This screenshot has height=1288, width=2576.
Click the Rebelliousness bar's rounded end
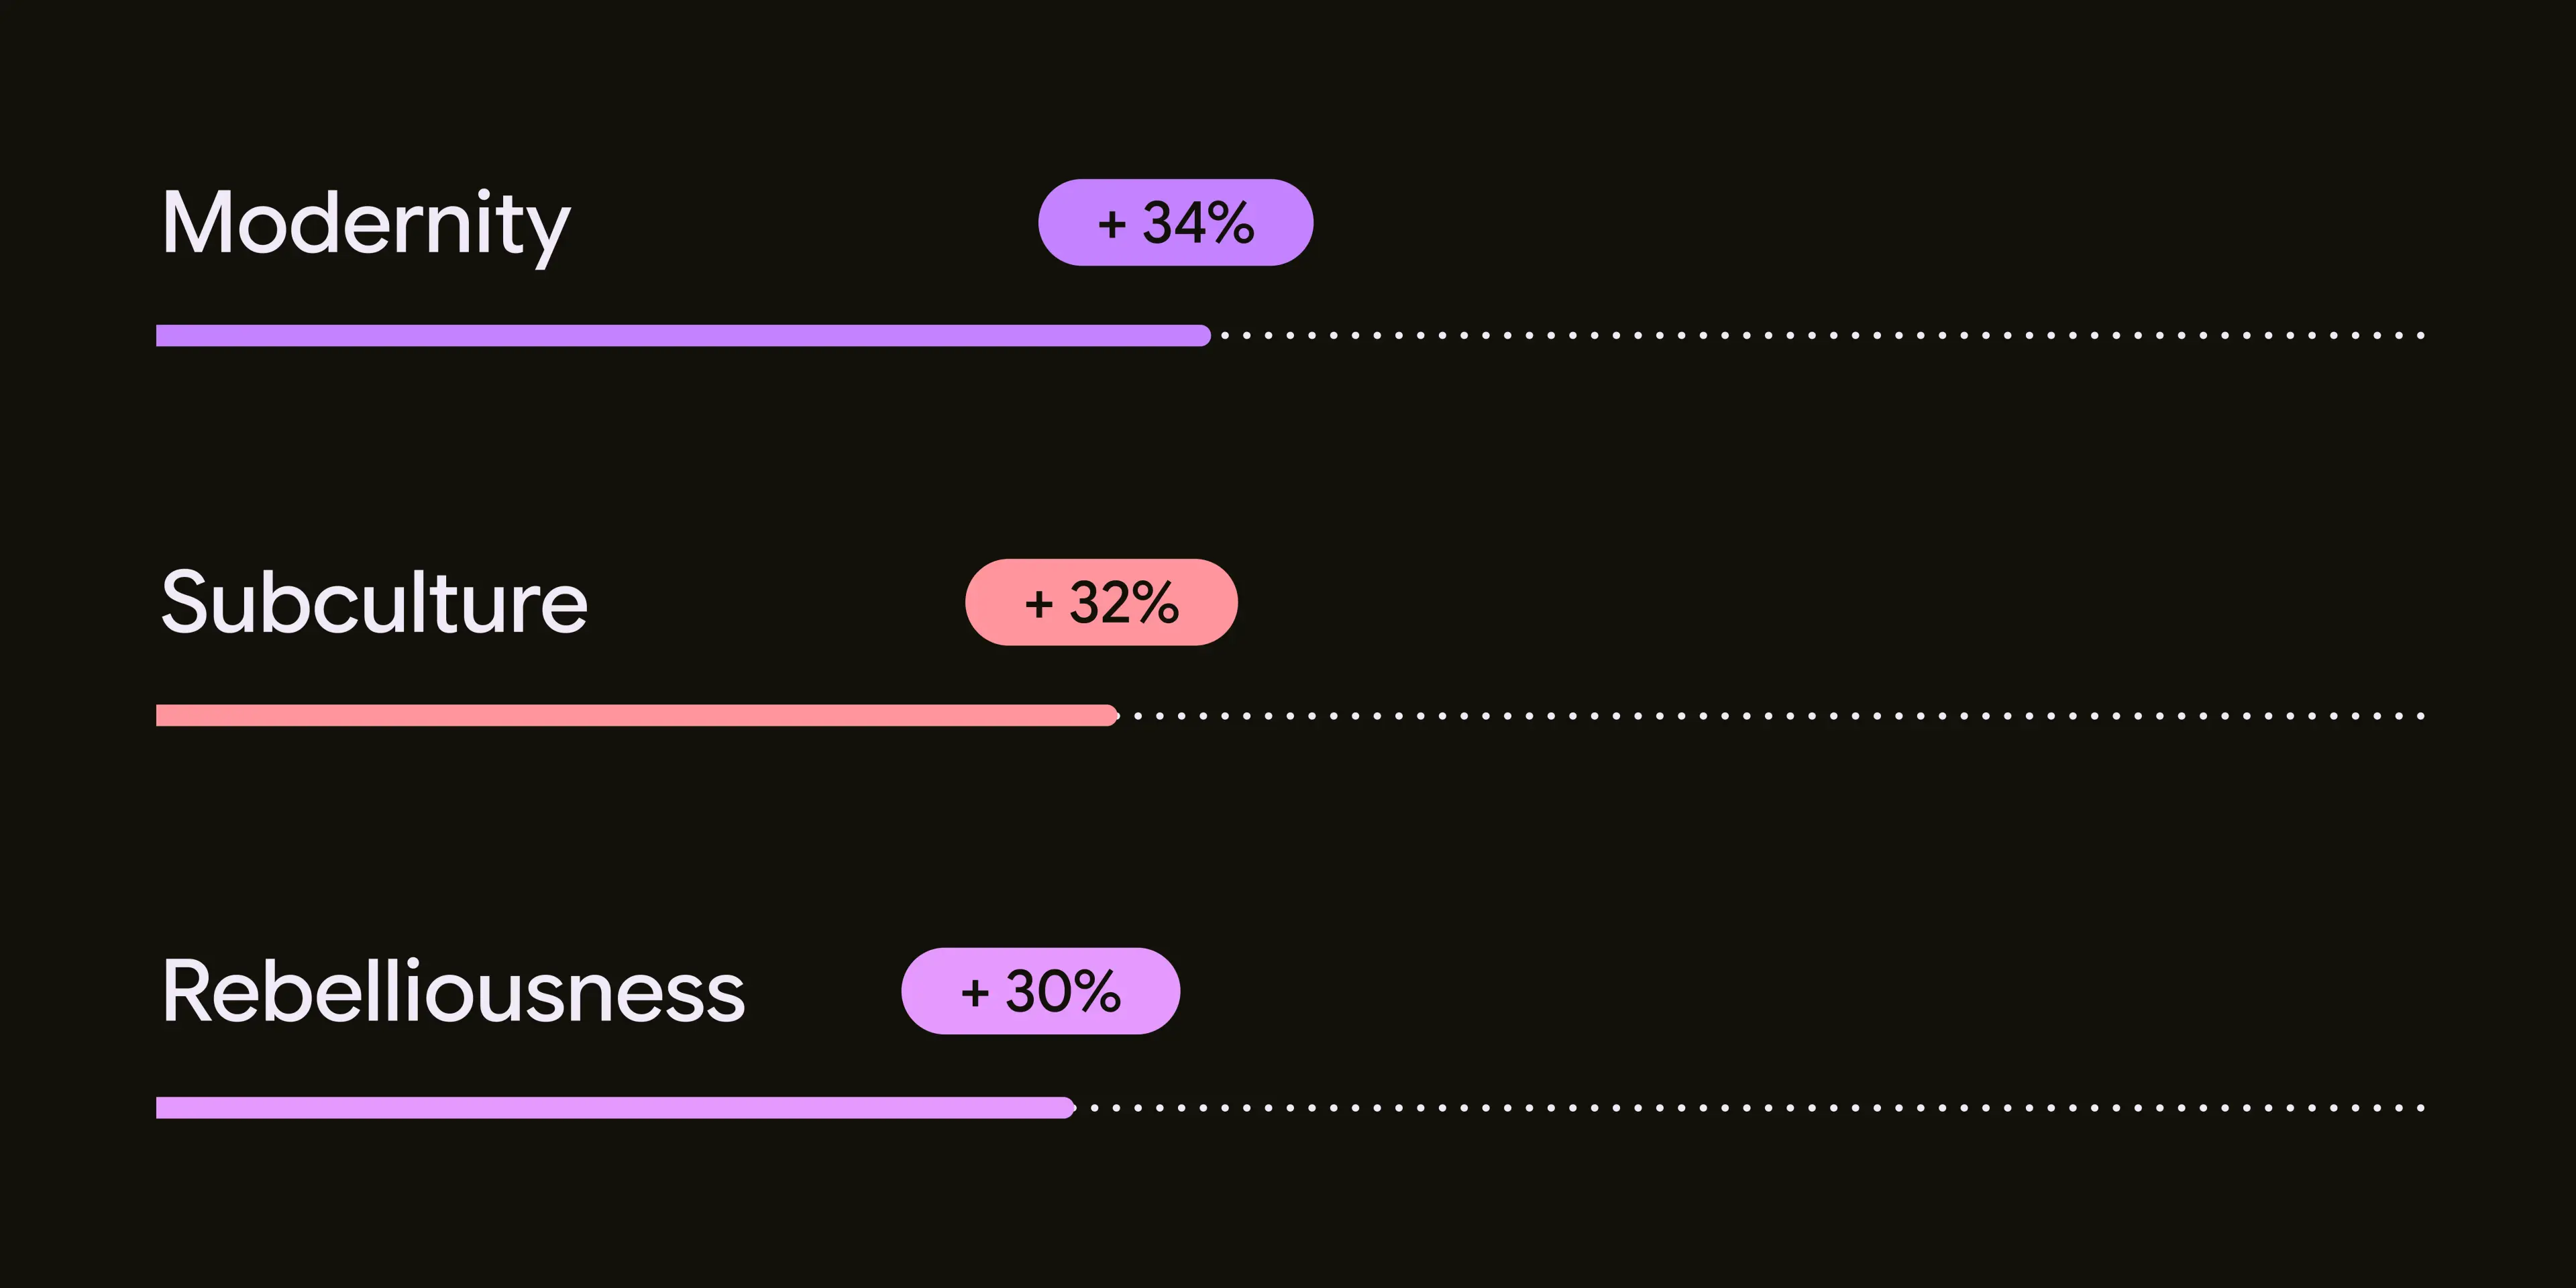coord(1068,1107)
